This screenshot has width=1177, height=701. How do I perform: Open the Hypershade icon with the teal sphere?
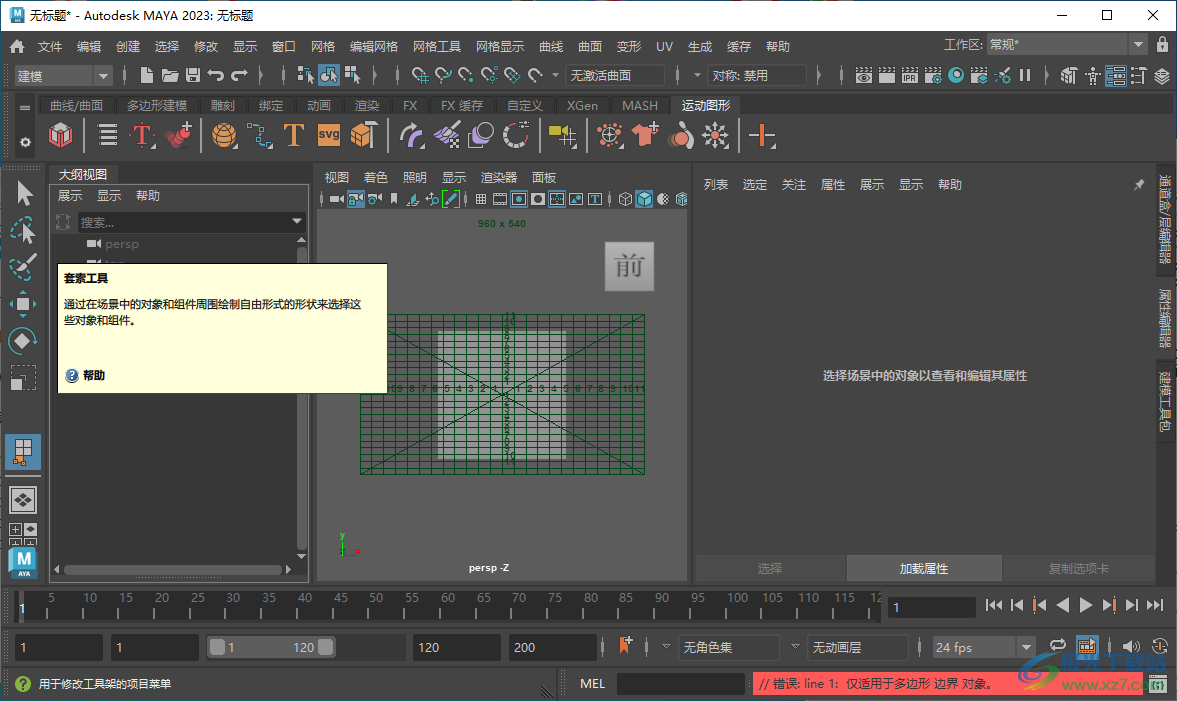(956, 75)
